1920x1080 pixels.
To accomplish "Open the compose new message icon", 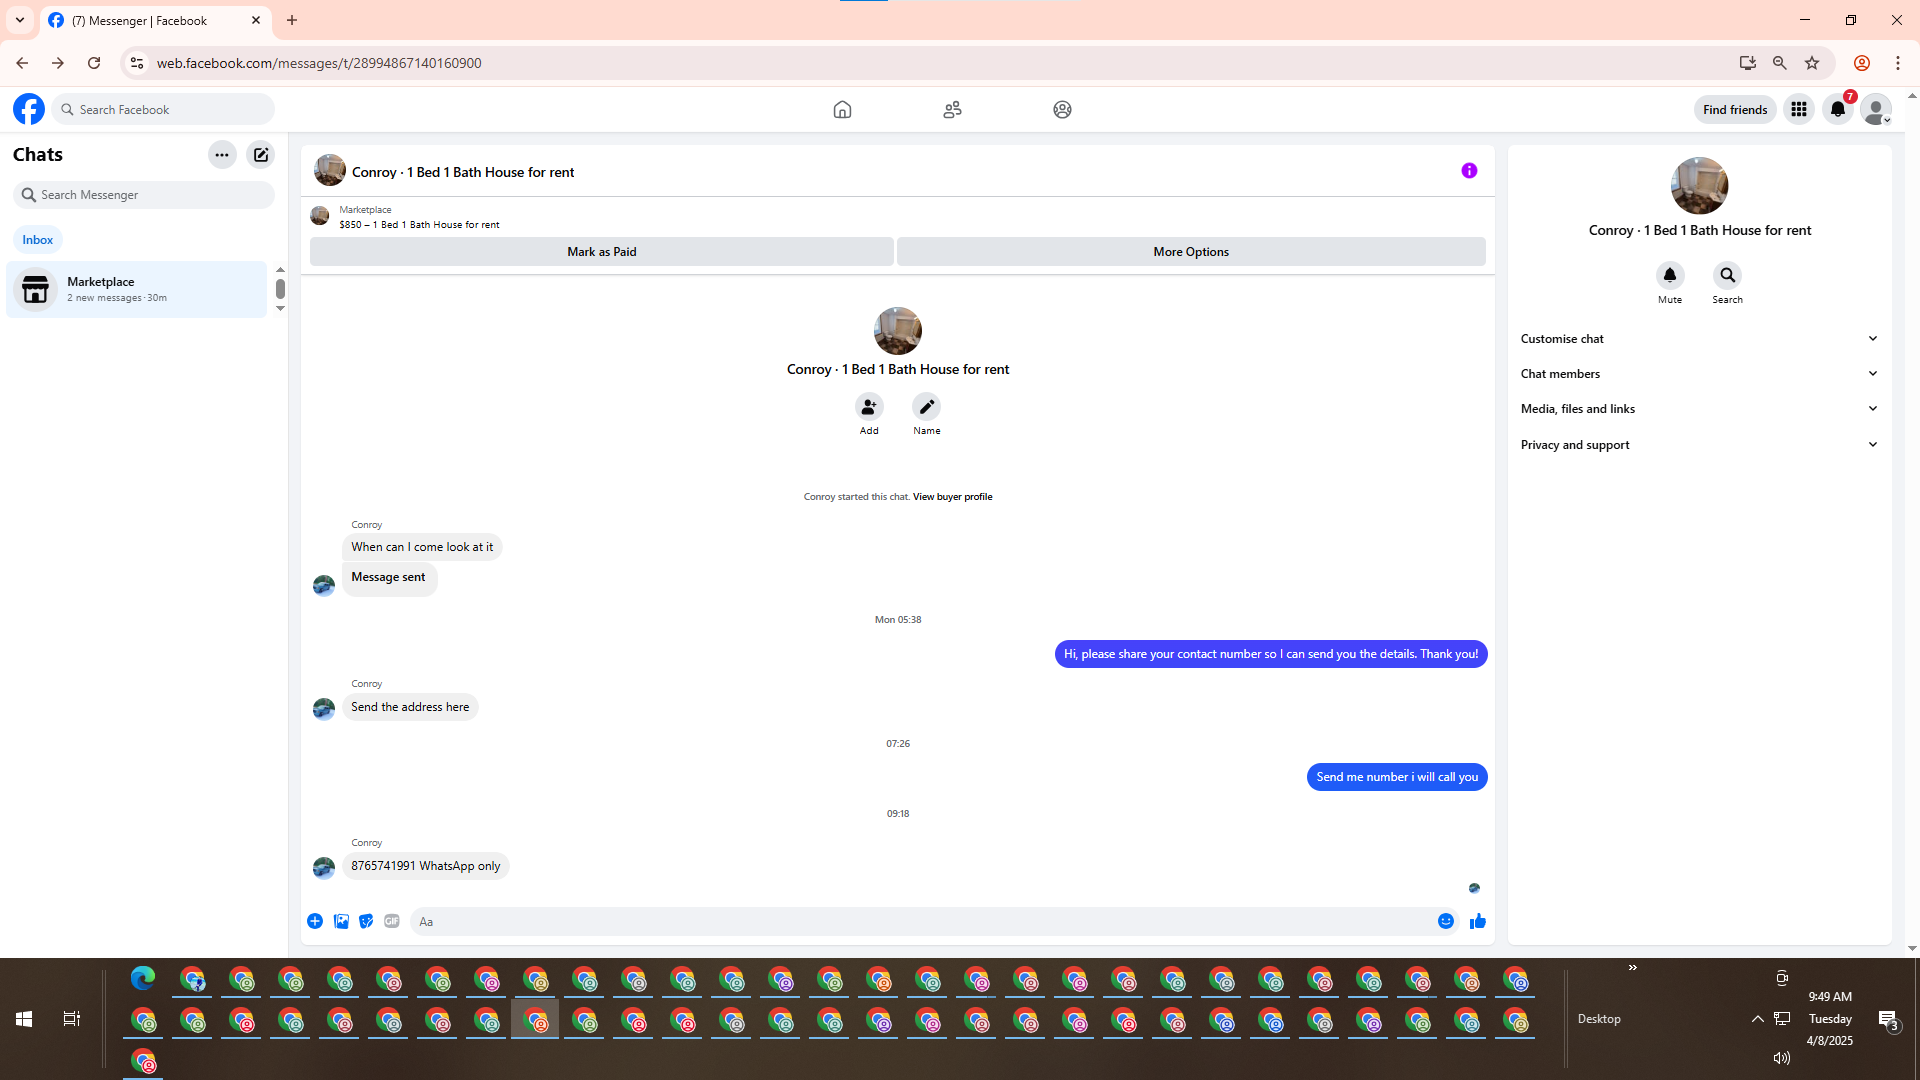I will (261, 155).
